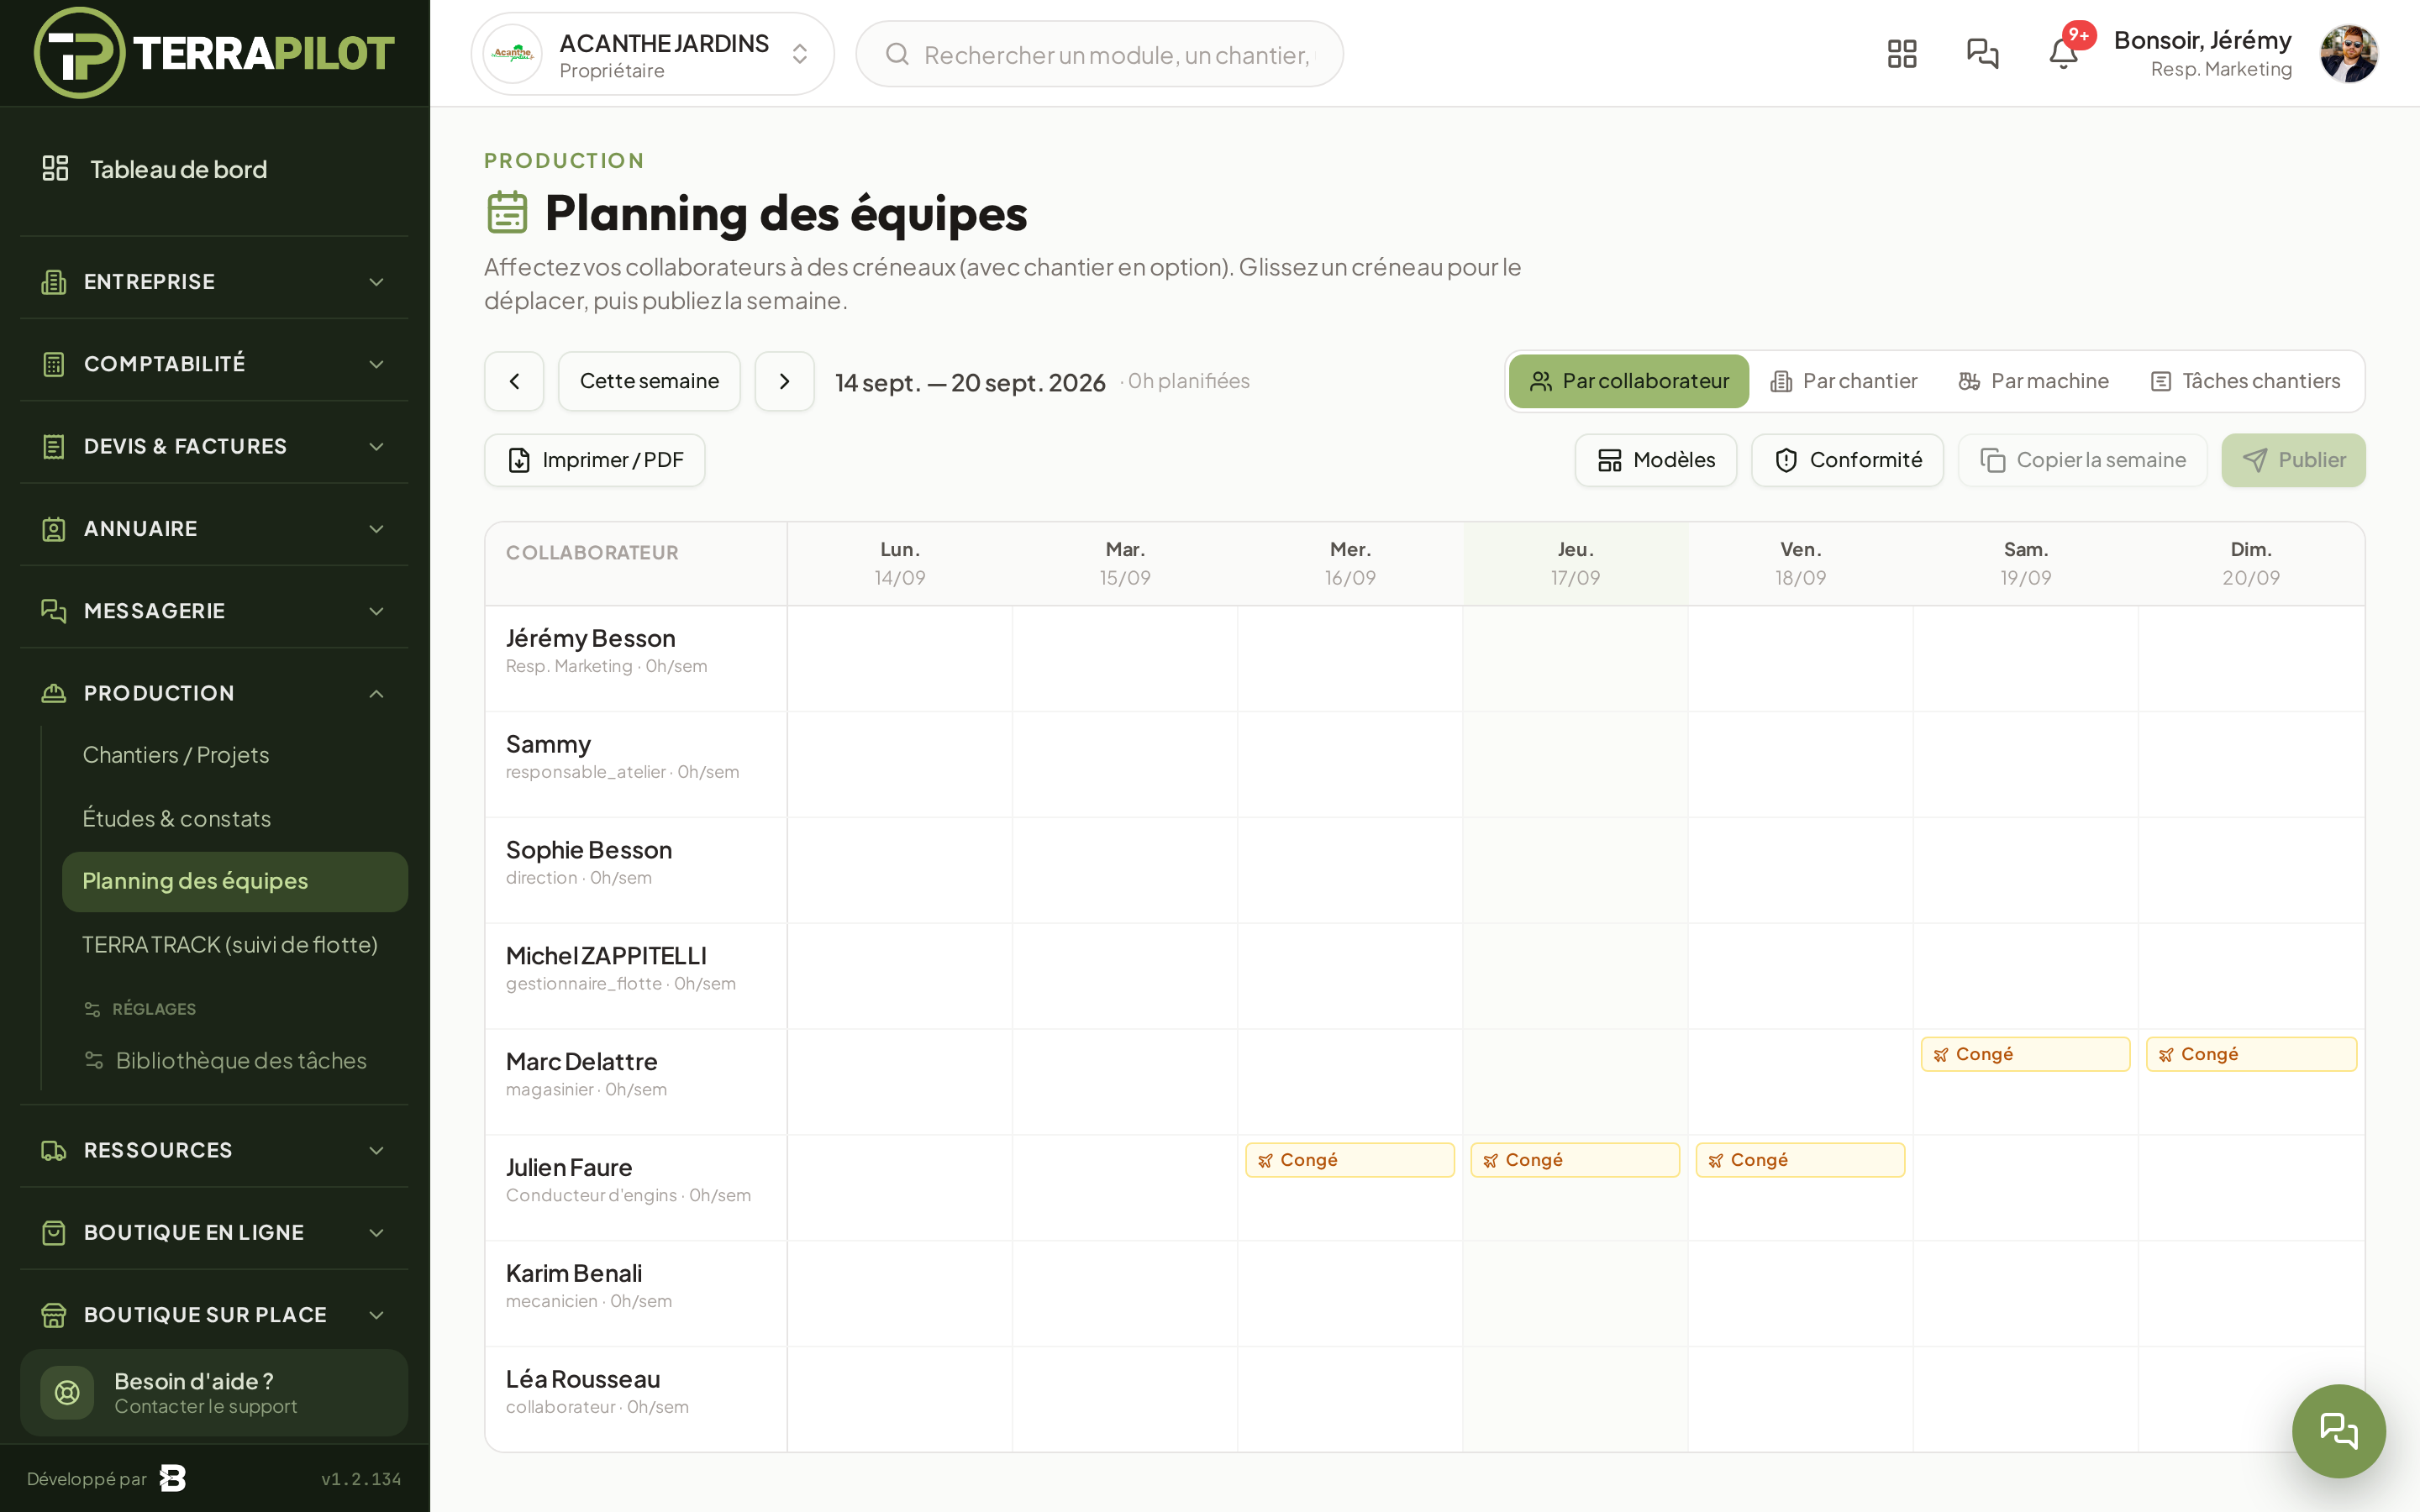
Task: Open the messages icon in top bar
Action: pos(1982,54)
